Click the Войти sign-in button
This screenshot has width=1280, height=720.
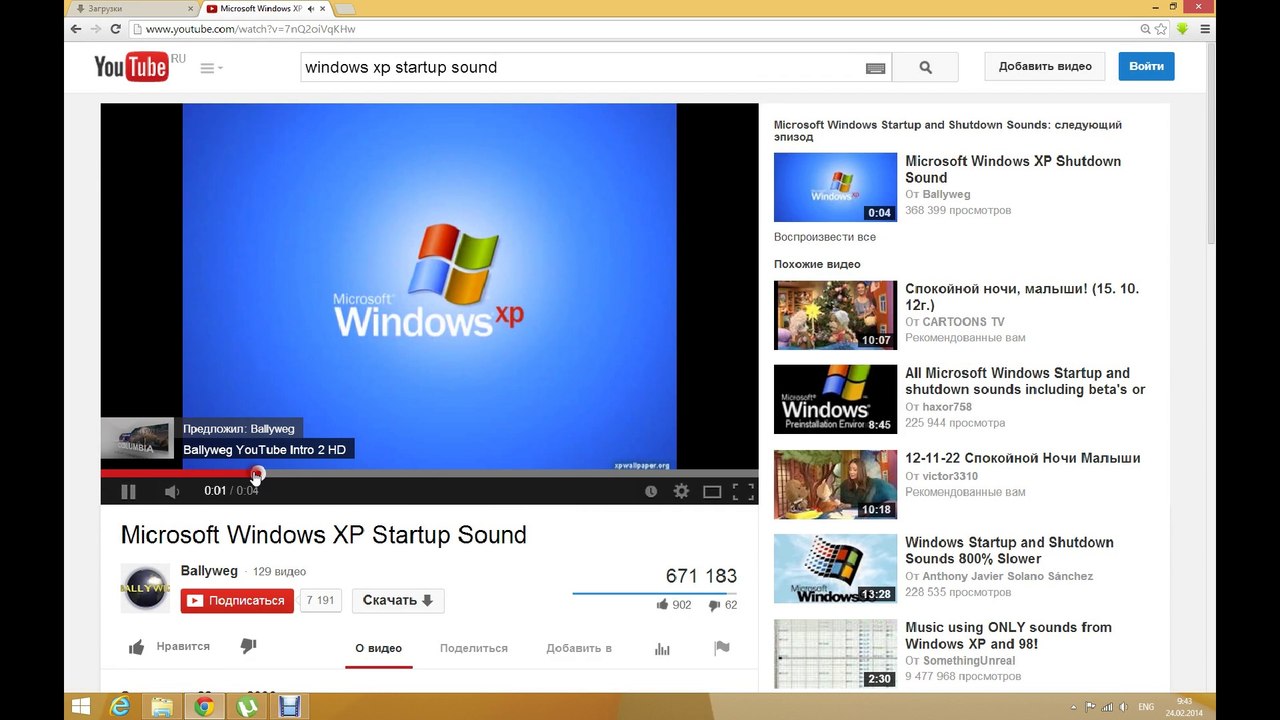1146,66
